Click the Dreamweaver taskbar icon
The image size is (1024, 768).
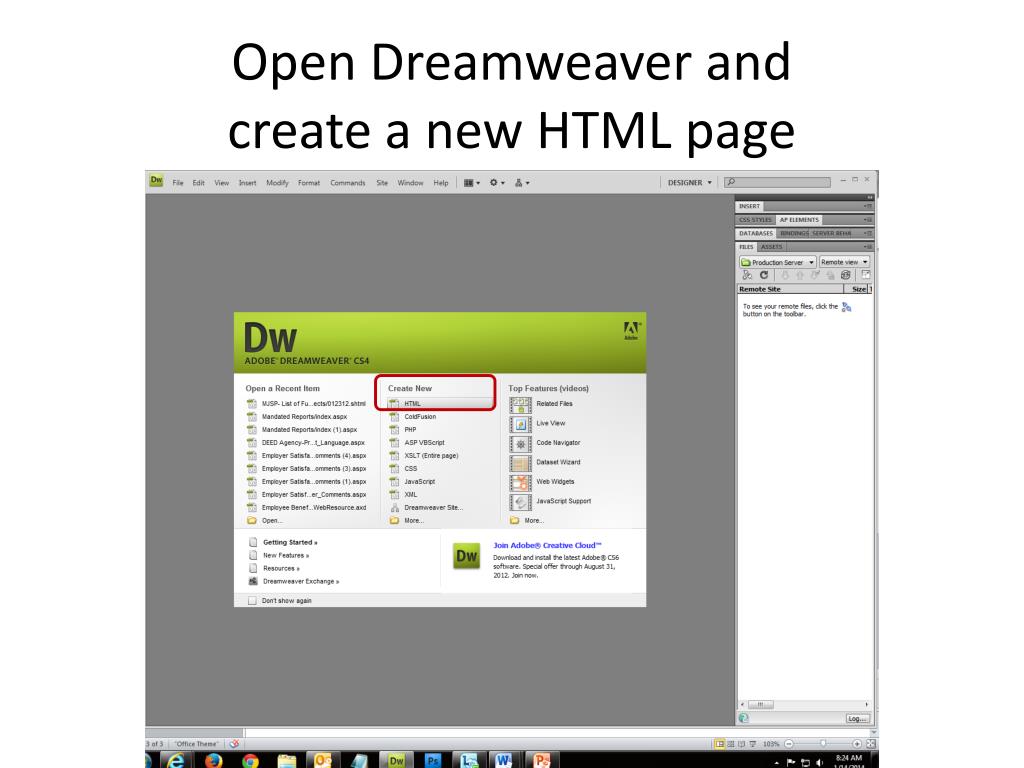pyautogui.click(x=396, y=761)
